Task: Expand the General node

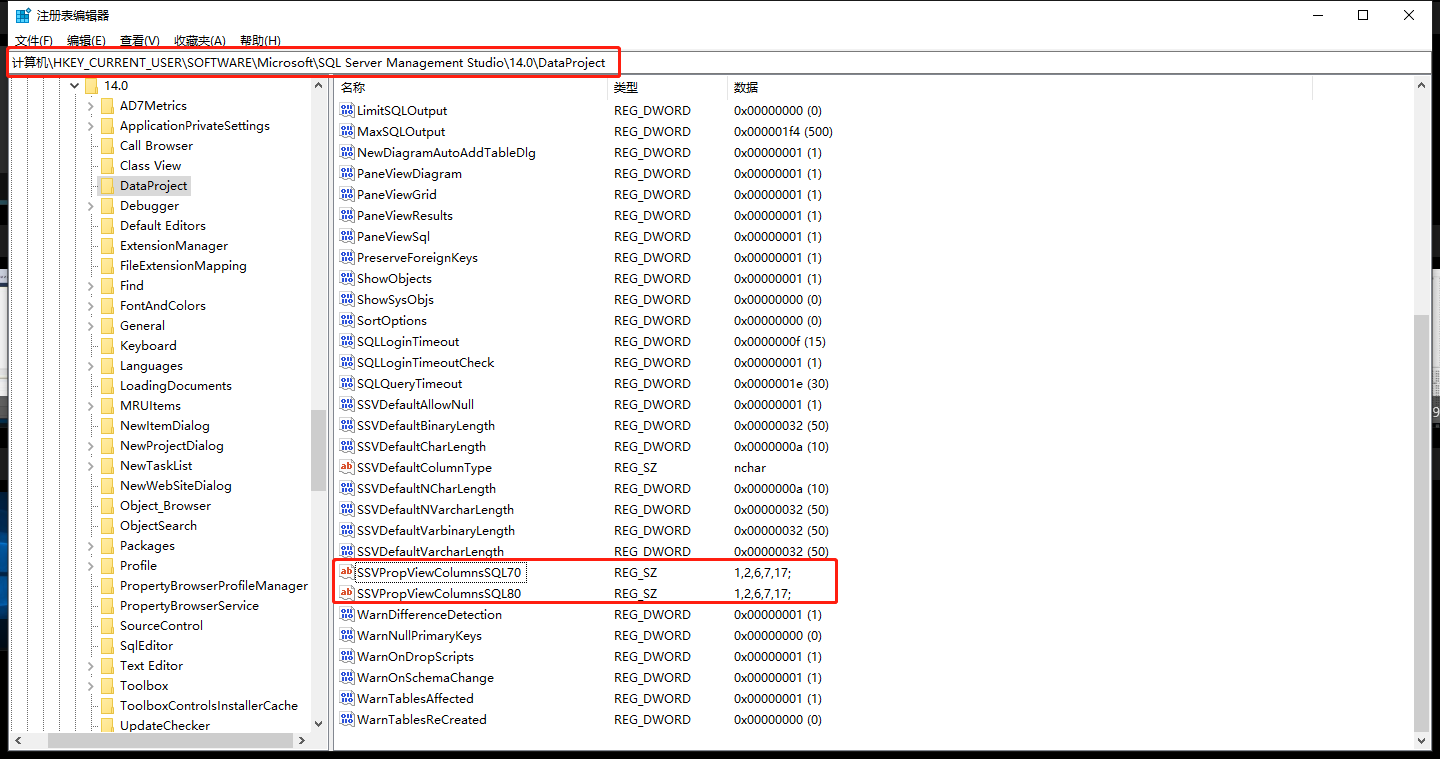Action: [x=91, y=326]
